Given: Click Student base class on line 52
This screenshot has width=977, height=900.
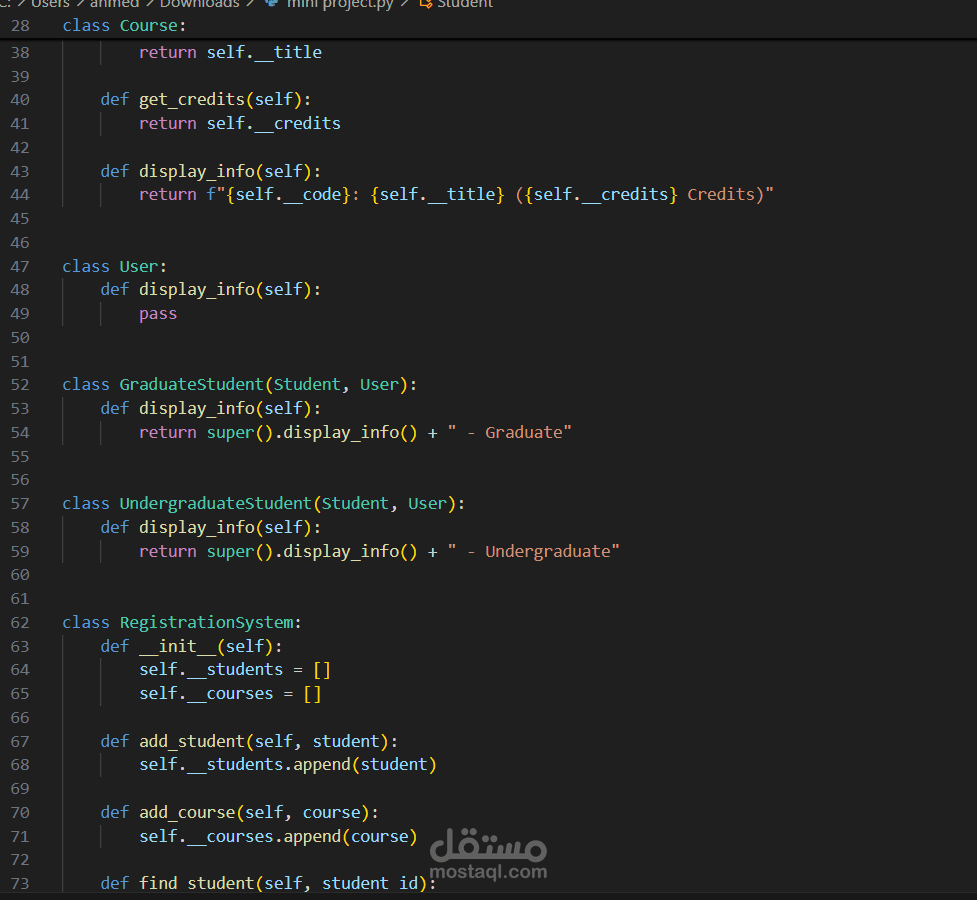Looking at the screenshot, I should tap(307, 385).
